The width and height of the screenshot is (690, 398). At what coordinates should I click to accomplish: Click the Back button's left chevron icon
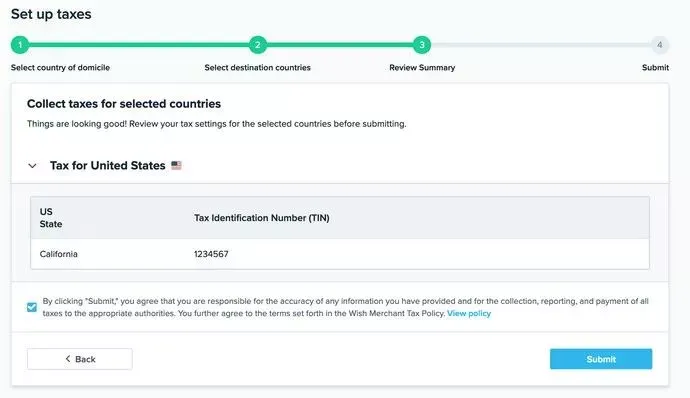pos(68,359)
